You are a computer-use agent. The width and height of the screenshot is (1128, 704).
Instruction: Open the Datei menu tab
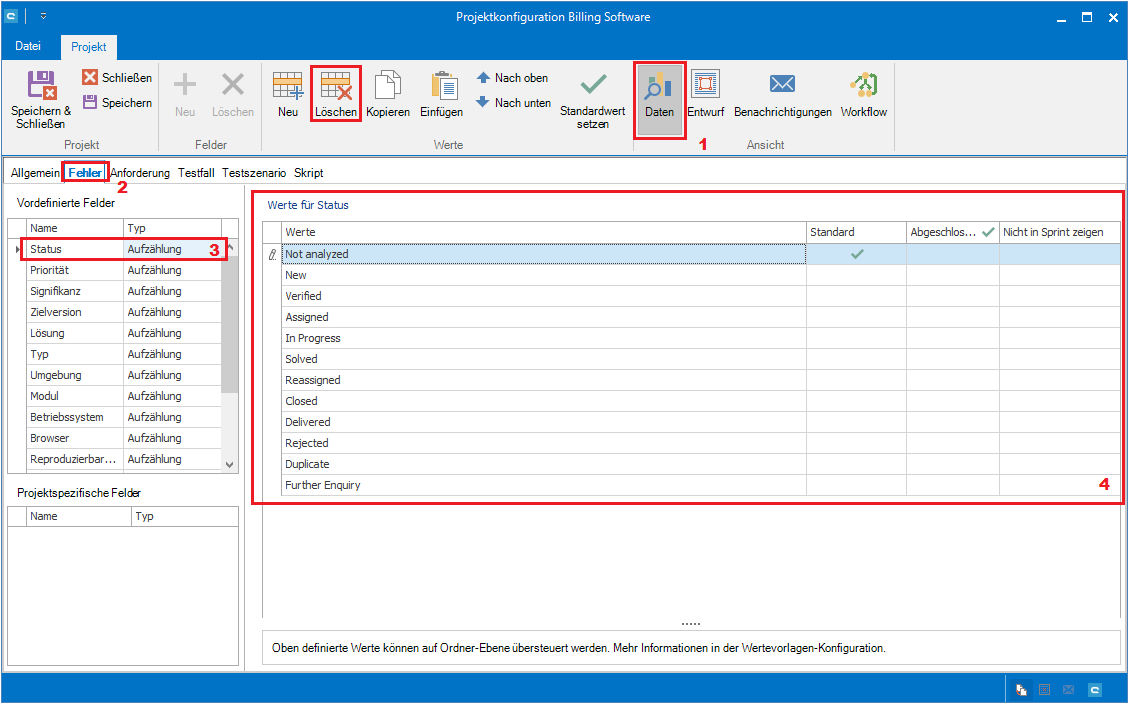[x=28, y=47]
